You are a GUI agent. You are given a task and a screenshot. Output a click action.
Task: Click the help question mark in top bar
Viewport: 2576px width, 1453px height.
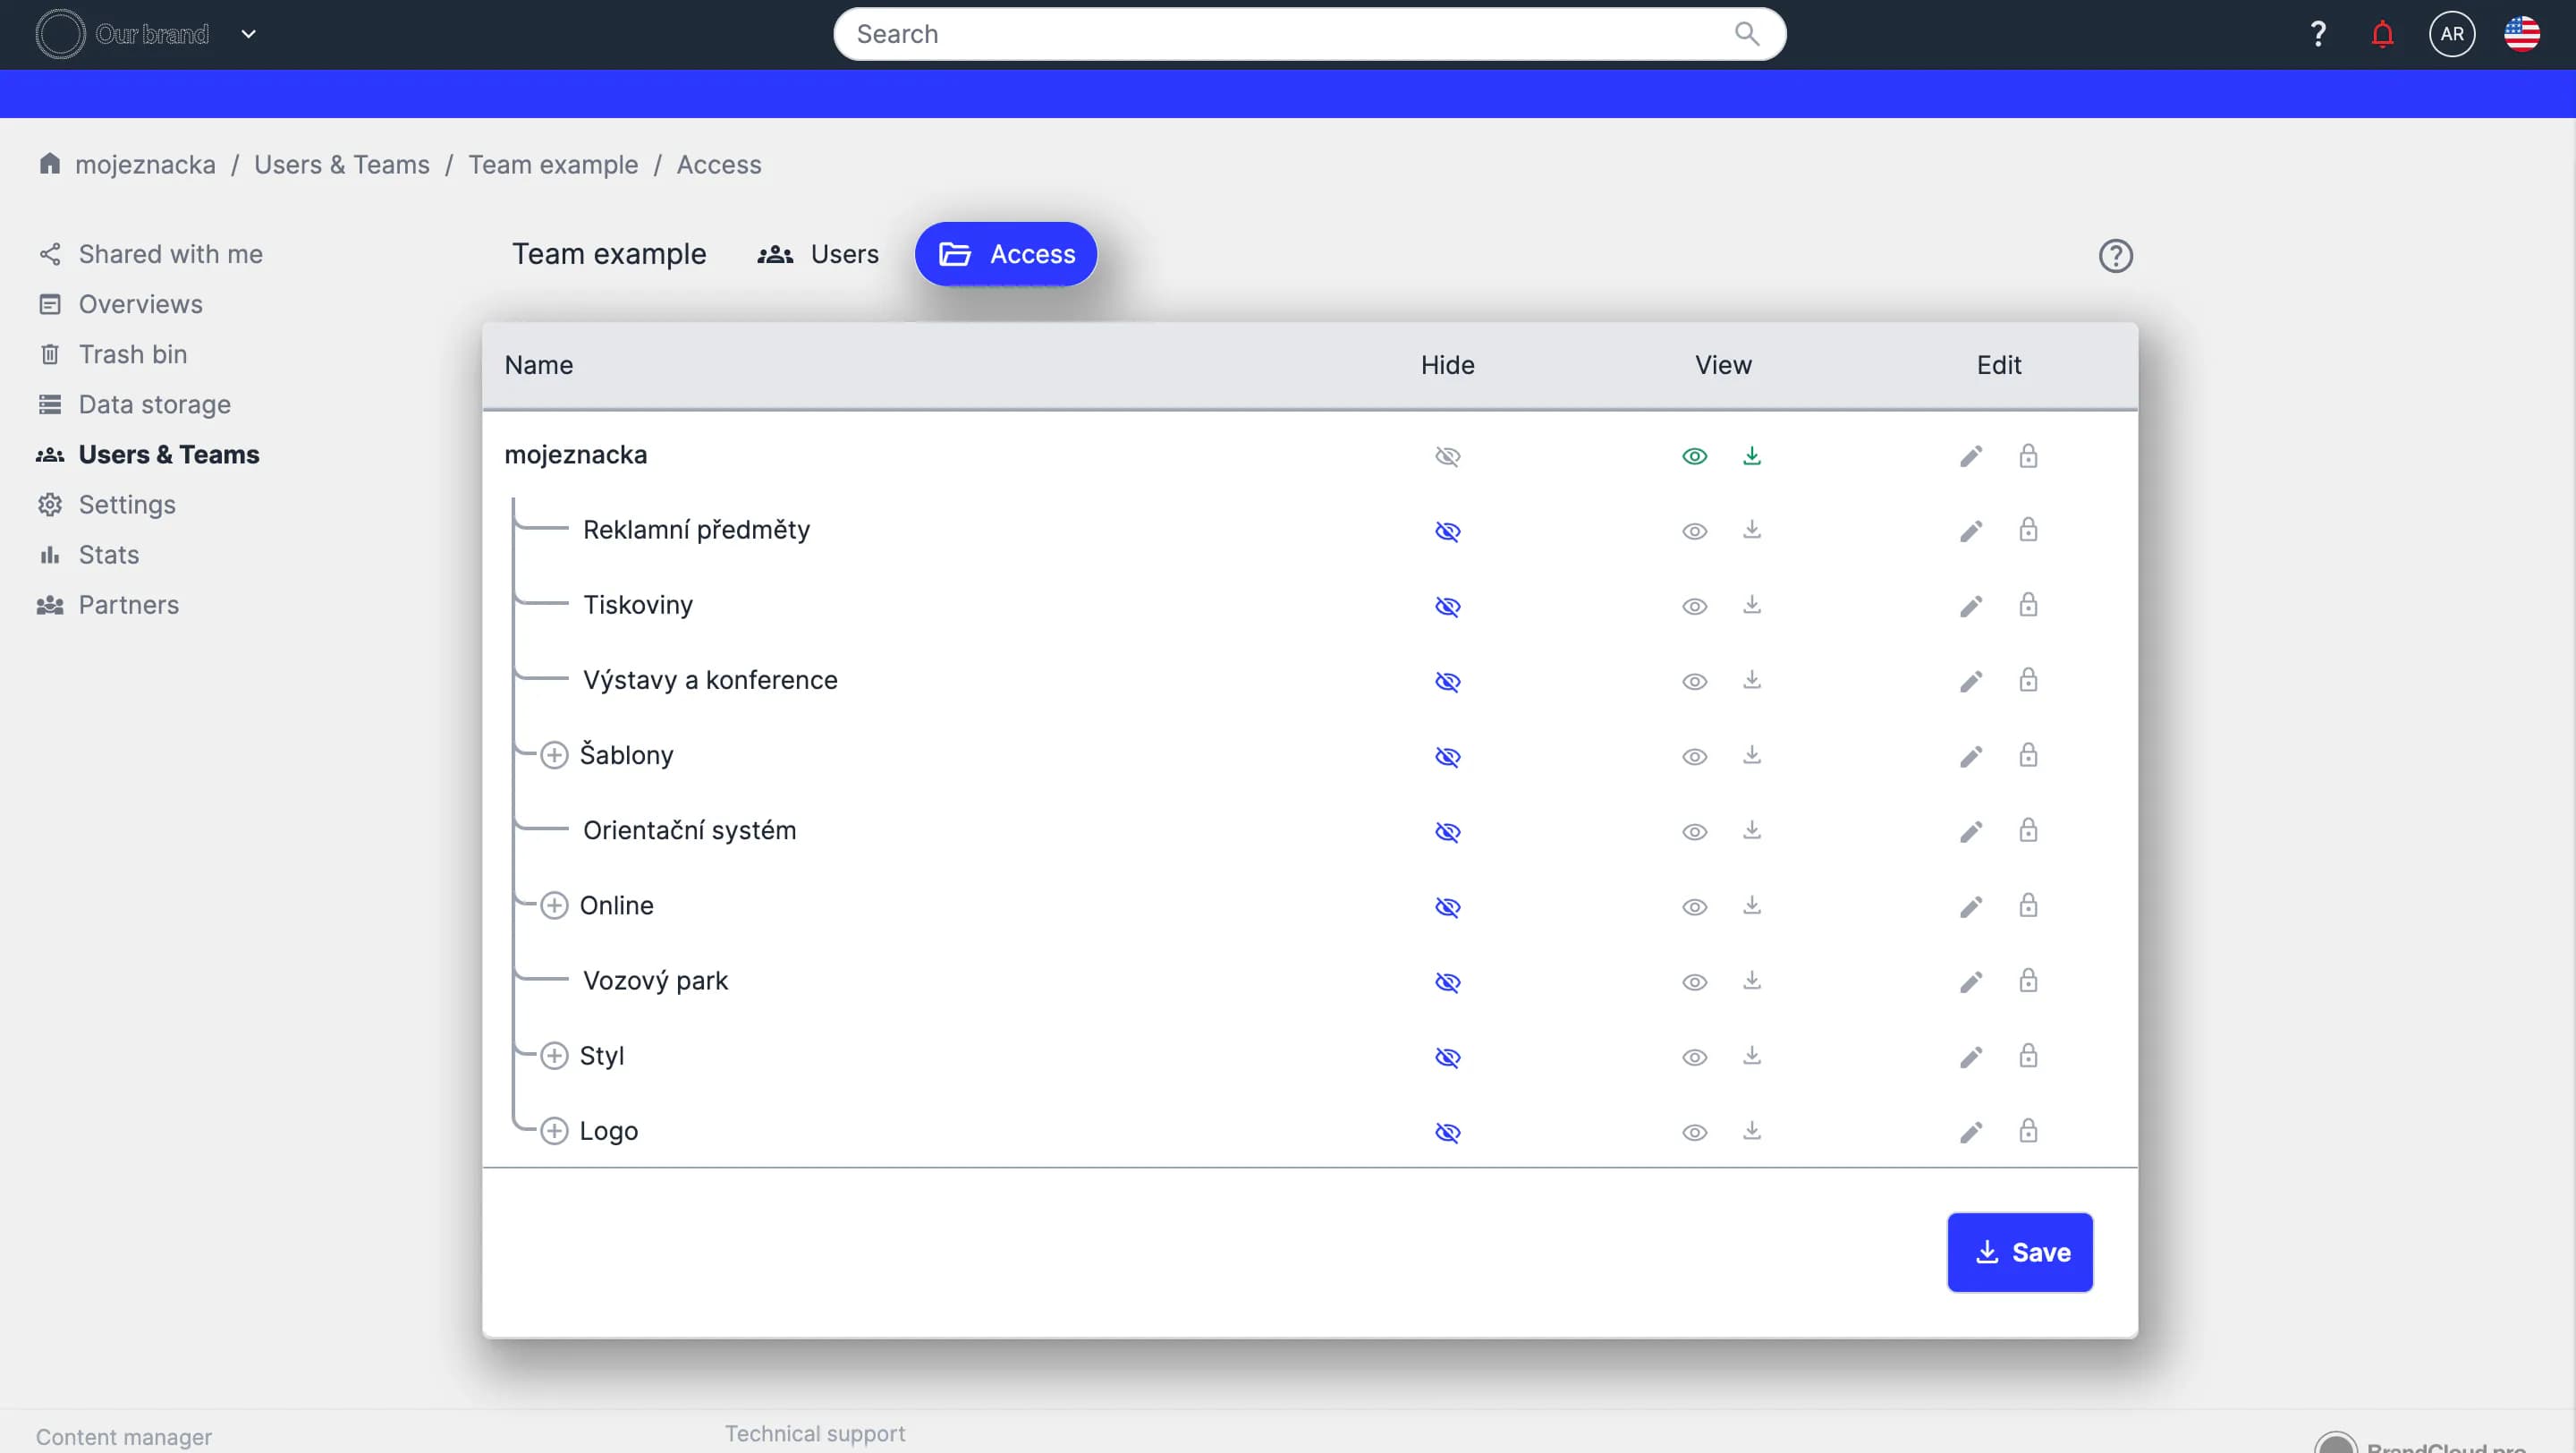tap(2317, 35)
